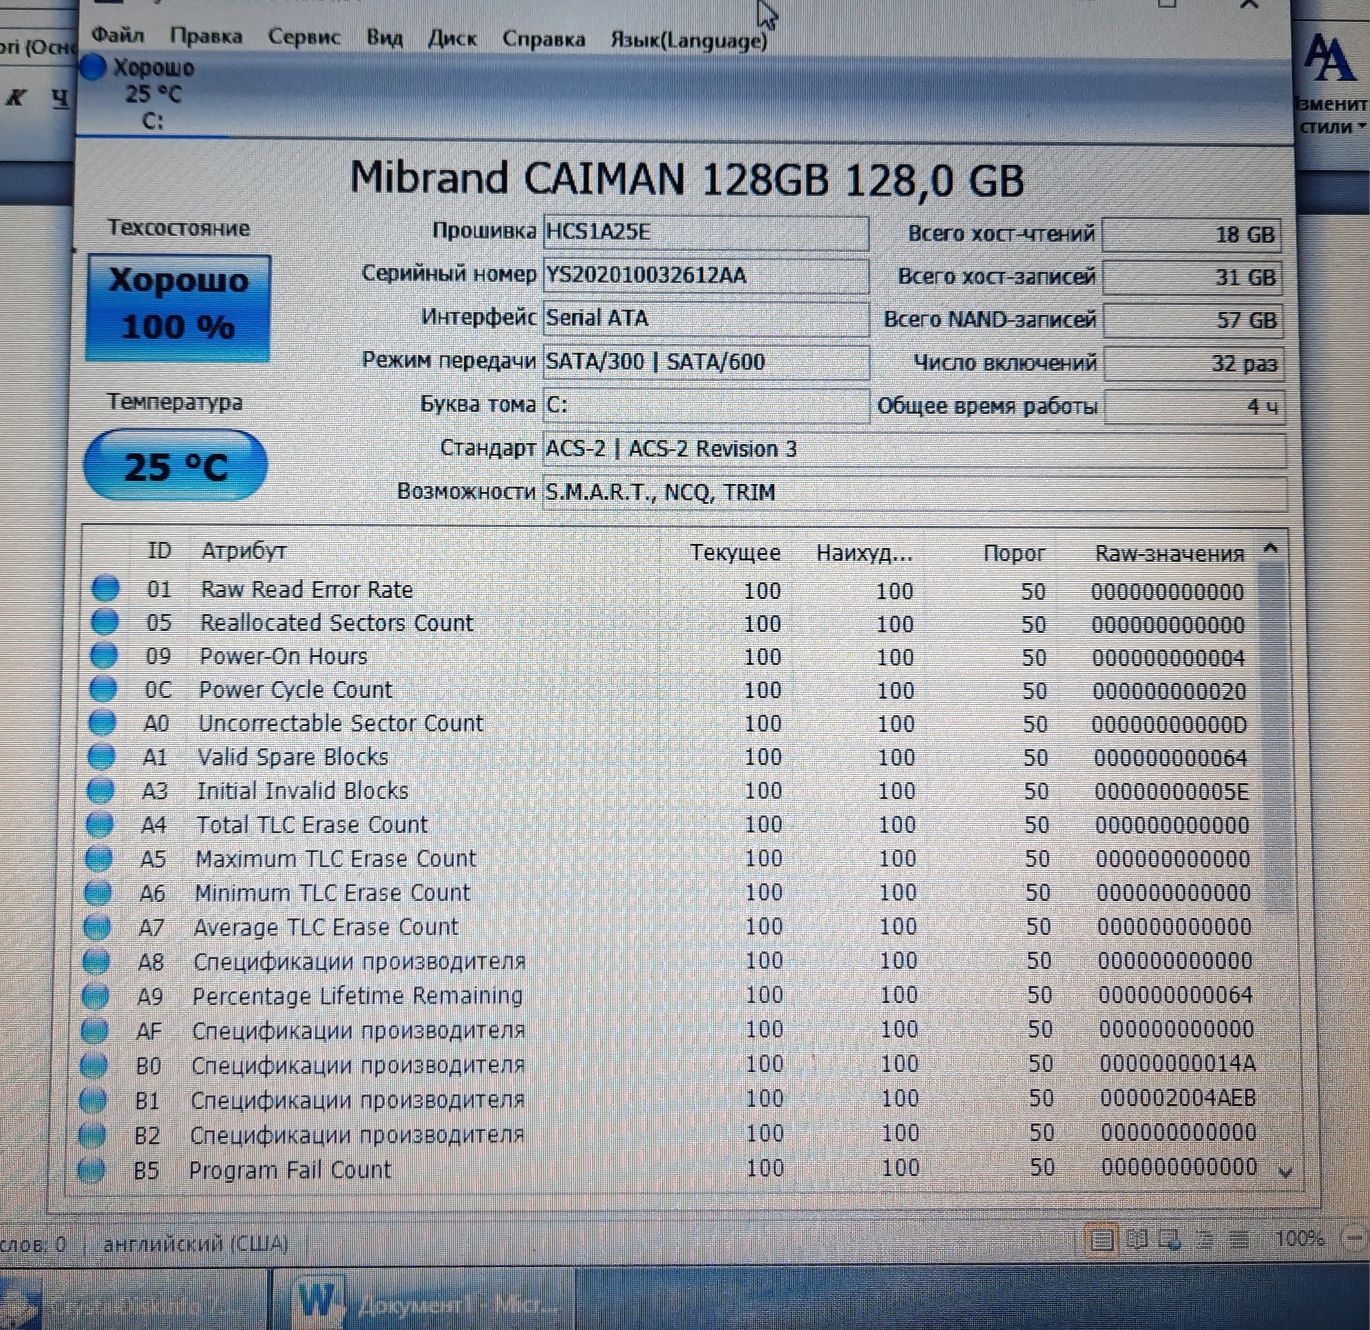Click the Возможности field S.M.A.R.T., NCQ, TRIM
The image size is (1370, 1330).
pyautogui.click(x=914, y=492)
